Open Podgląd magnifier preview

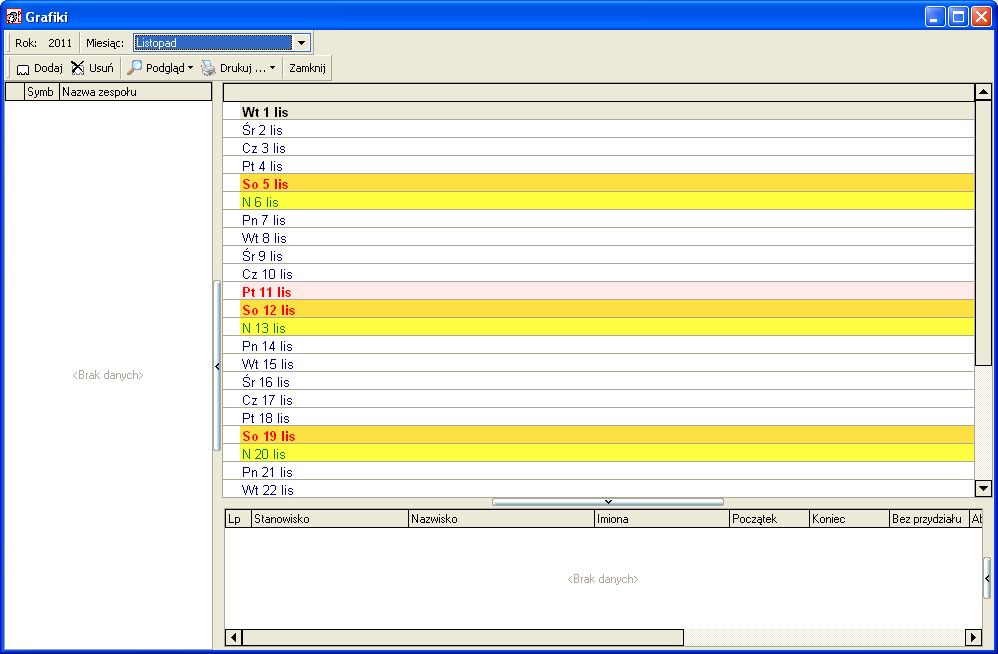[x=134, y=67]
